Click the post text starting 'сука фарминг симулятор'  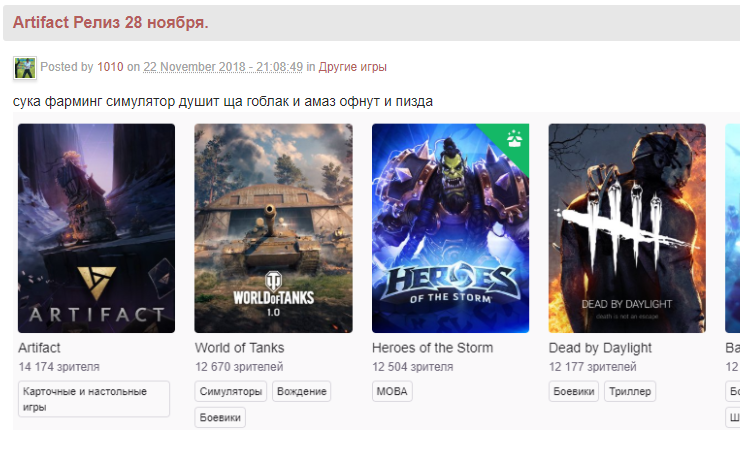223,101
